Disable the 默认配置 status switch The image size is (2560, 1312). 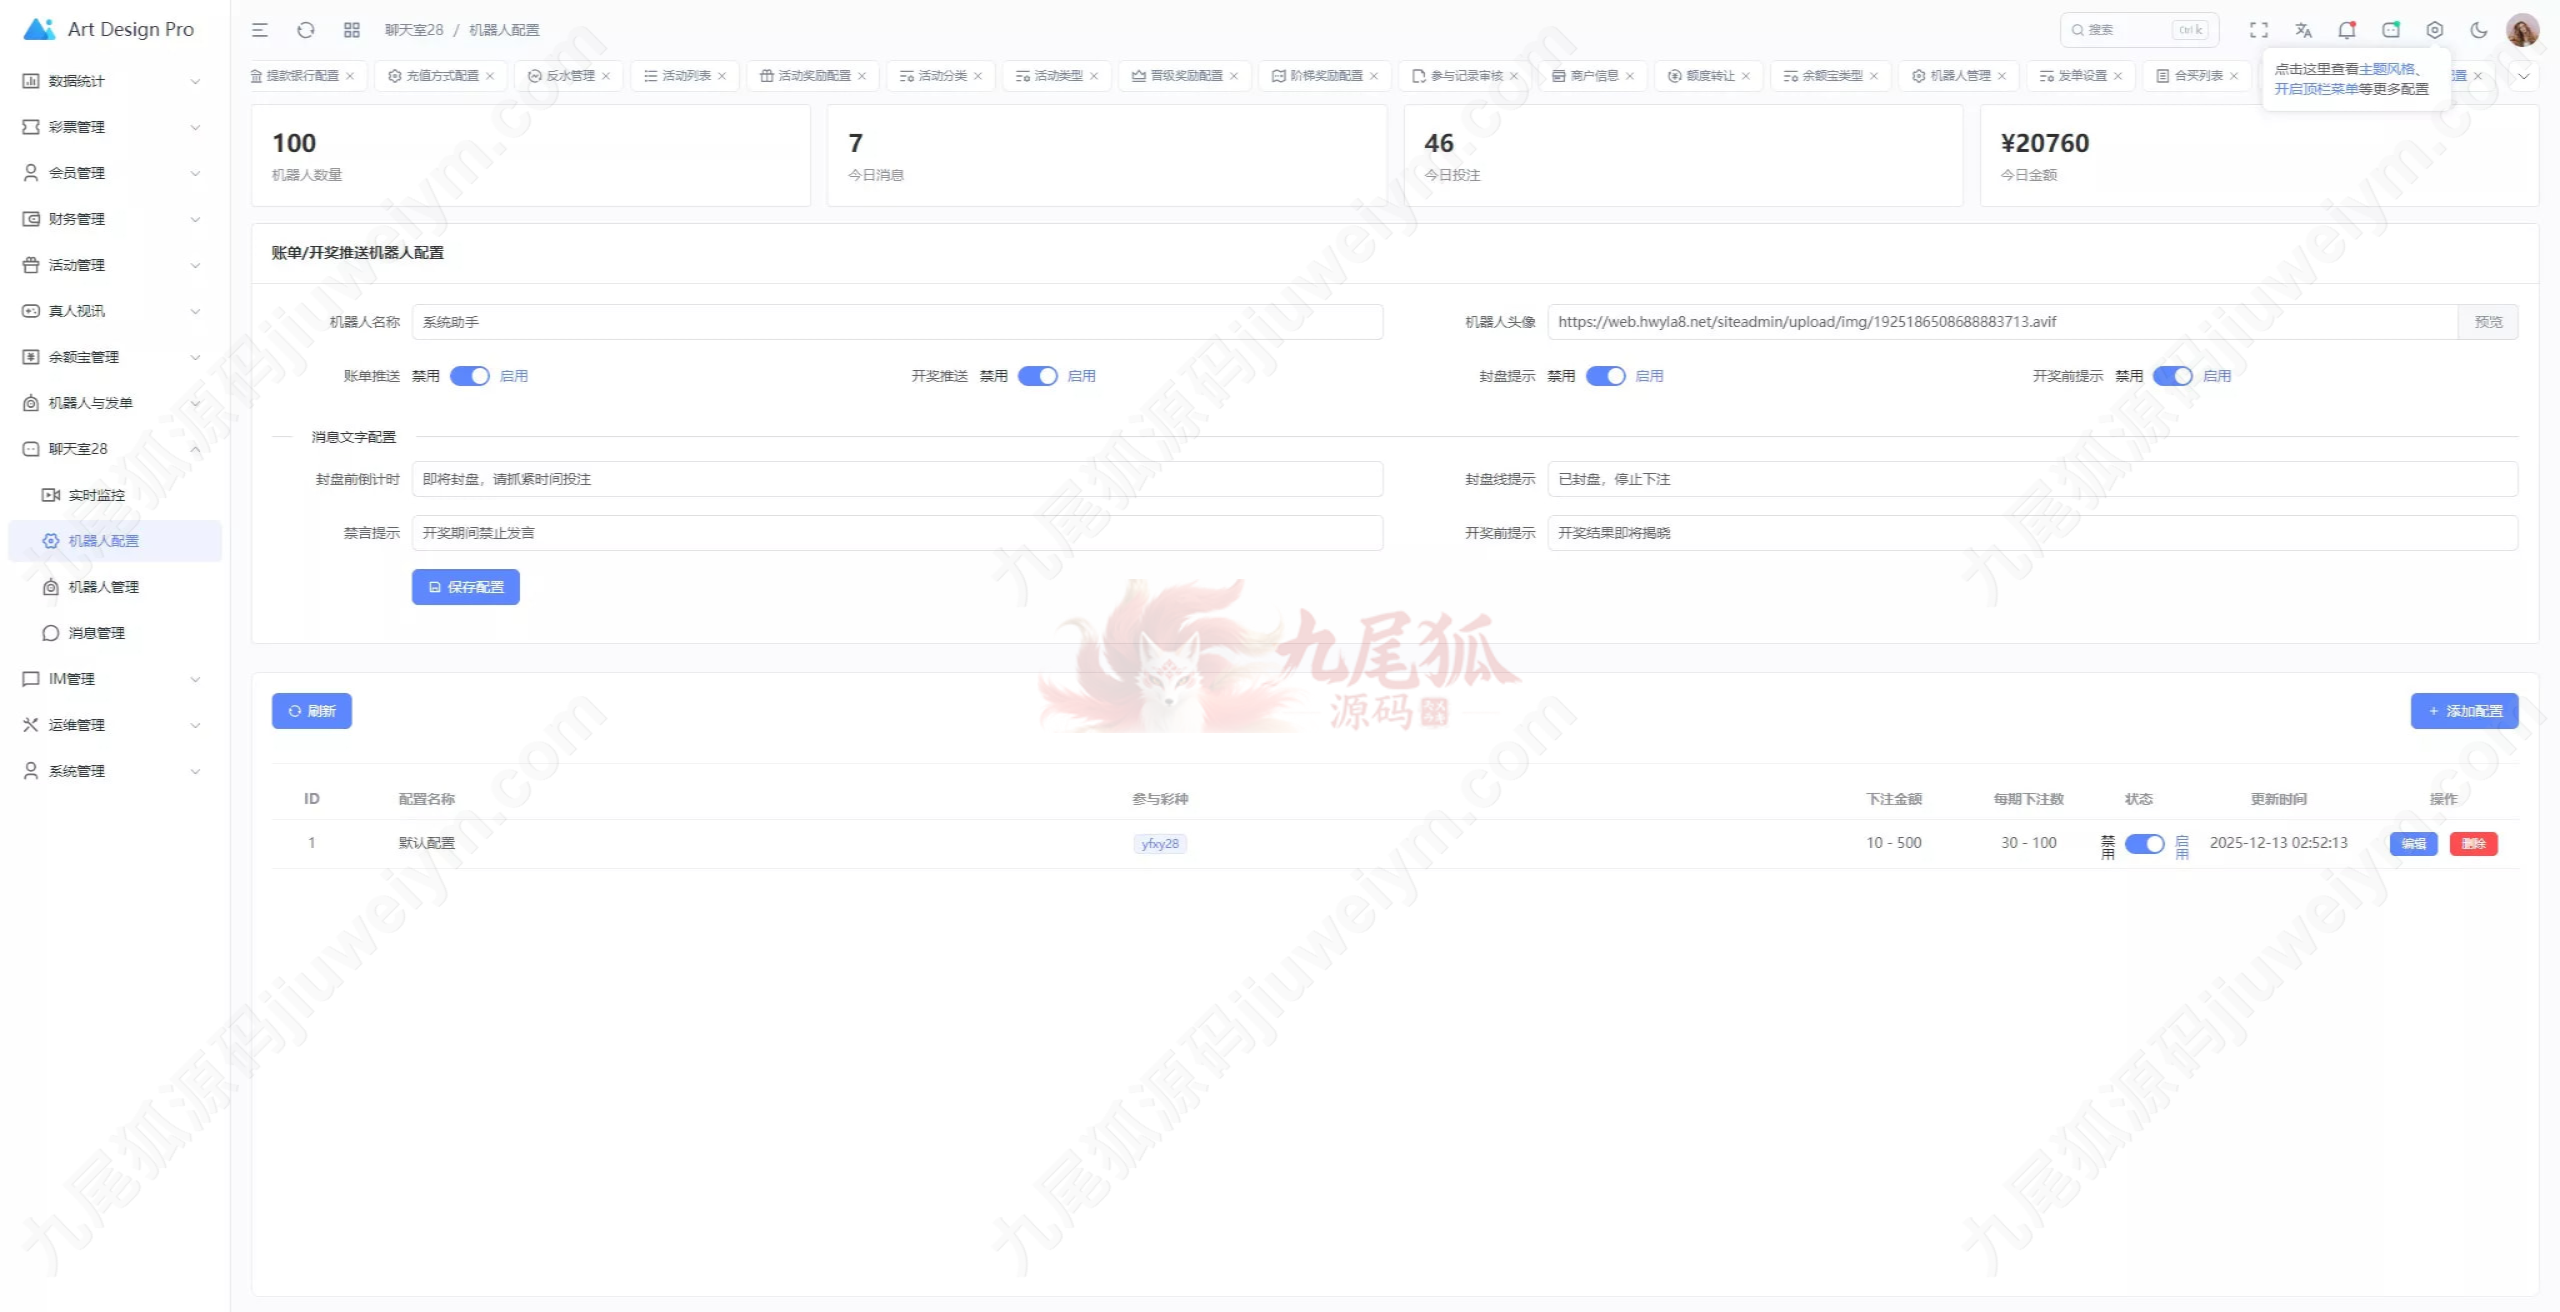[2144, 844]
